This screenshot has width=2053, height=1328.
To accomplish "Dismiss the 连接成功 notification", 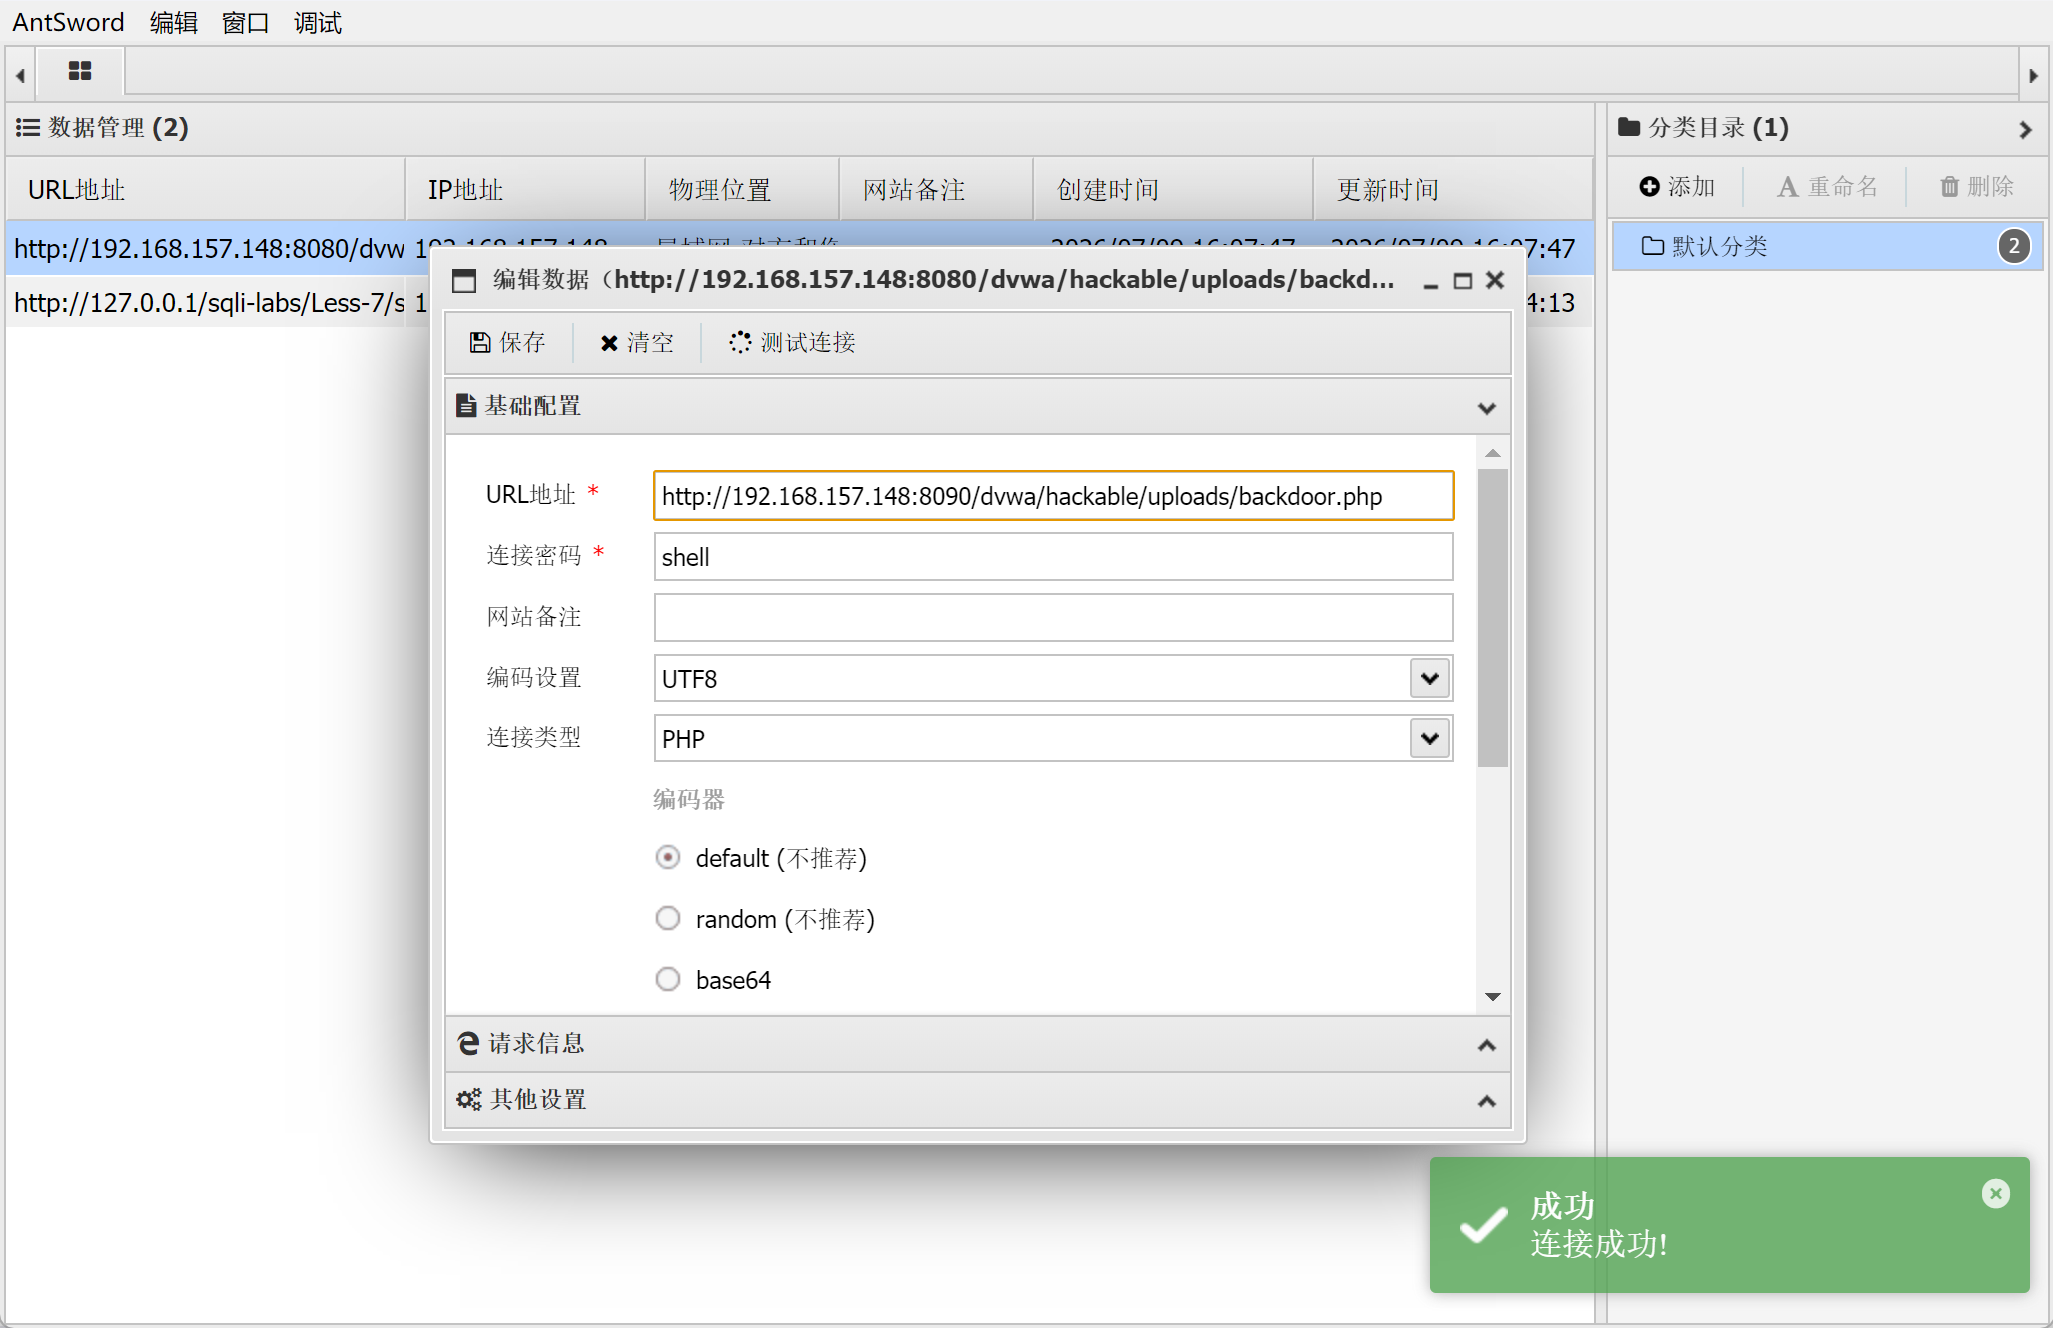I will pos(1996,1193).
